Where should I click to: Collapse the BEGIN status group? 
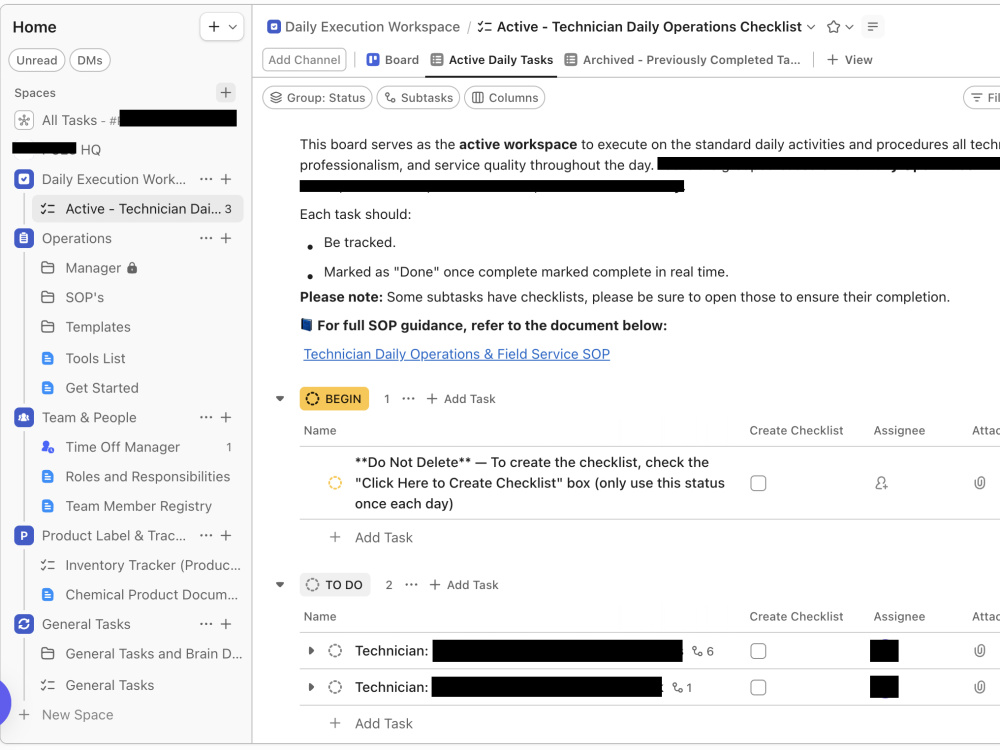click(279, 399)
